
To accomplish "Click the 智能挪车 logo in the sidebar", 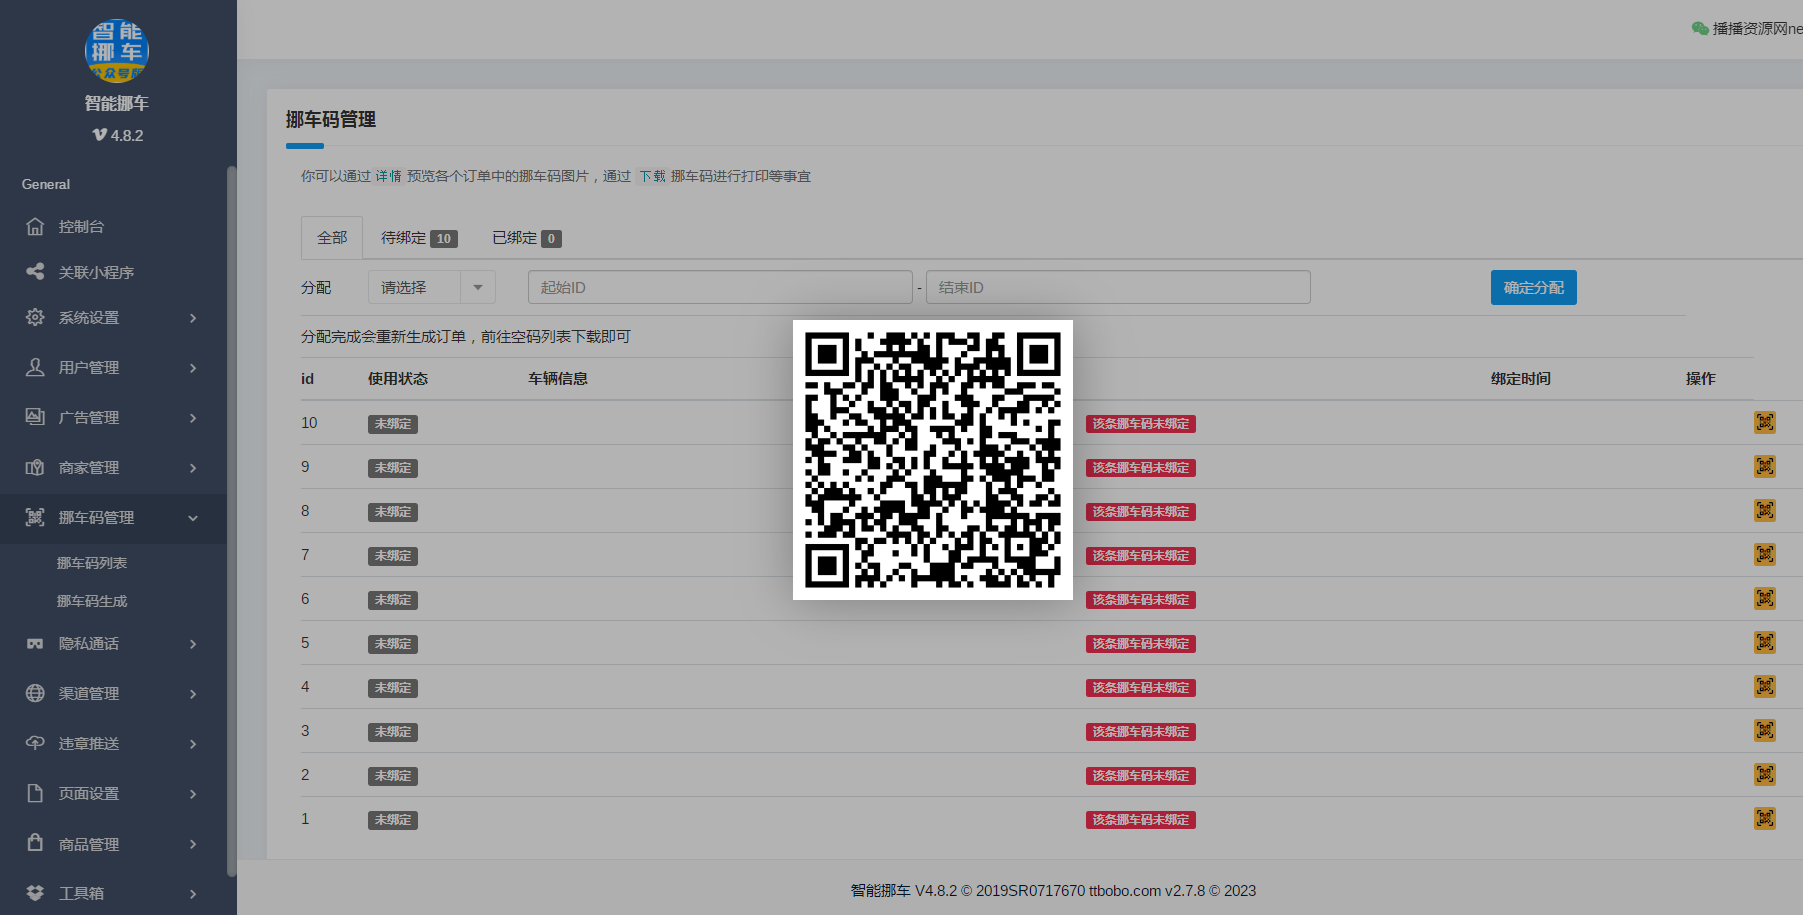I will pos(117,50).
